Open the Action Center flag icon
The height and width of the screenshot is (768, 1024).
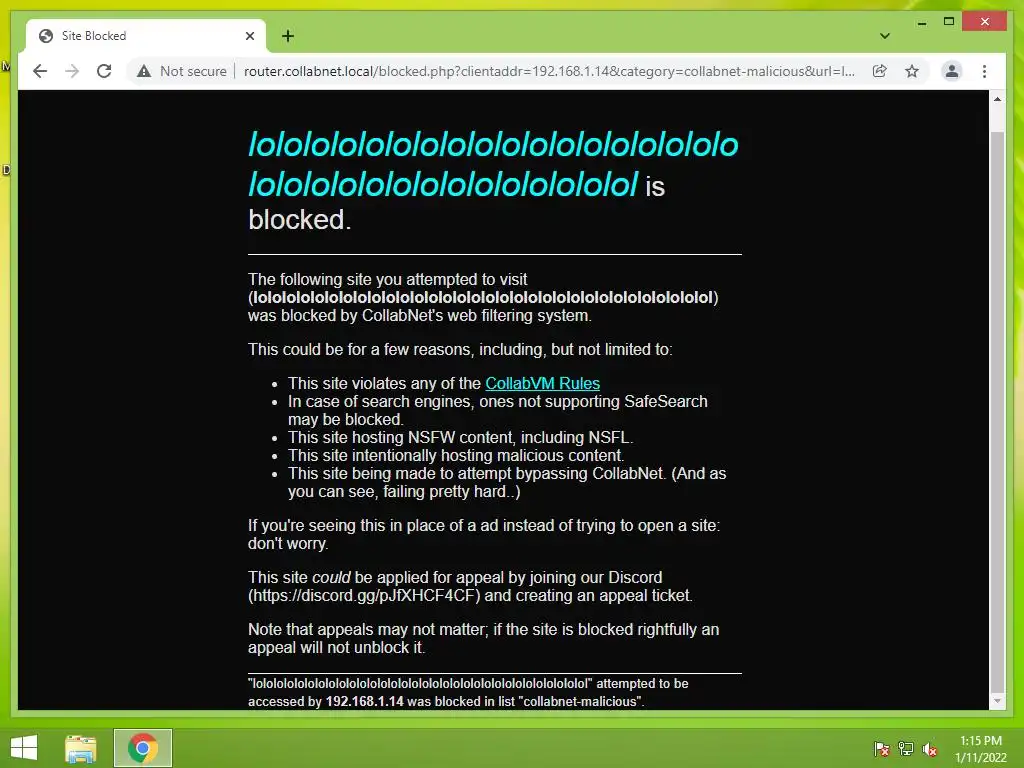[882, 748]
